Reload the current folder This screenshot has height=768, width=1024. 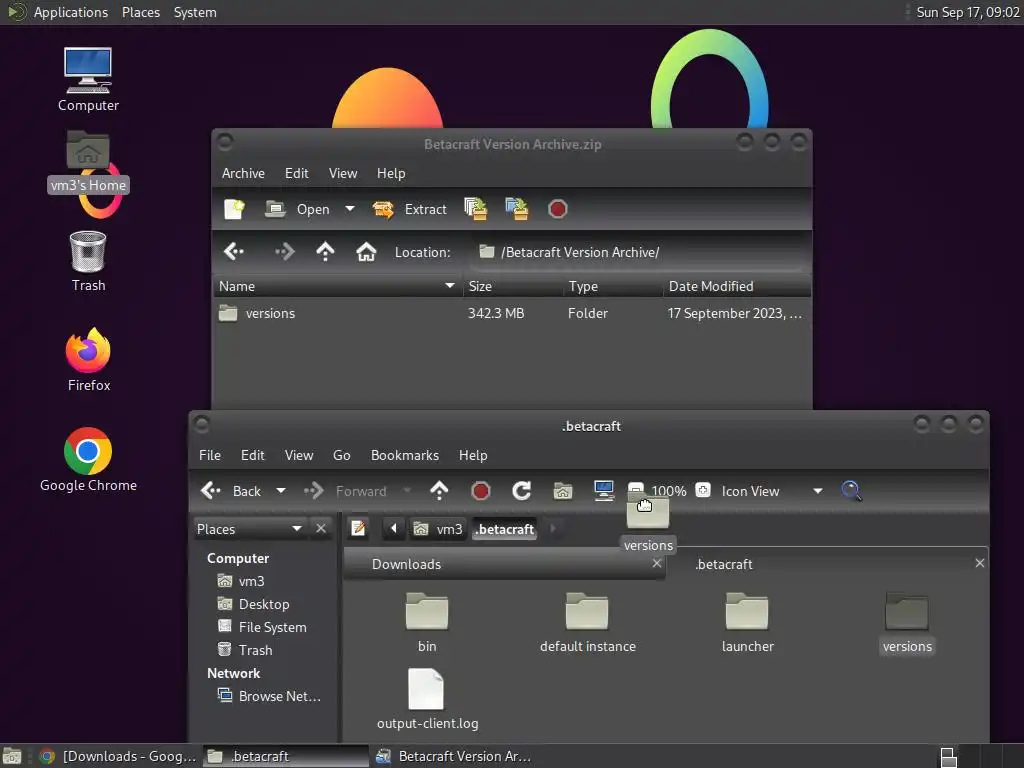pyautogui.click(x=521, y=491)
